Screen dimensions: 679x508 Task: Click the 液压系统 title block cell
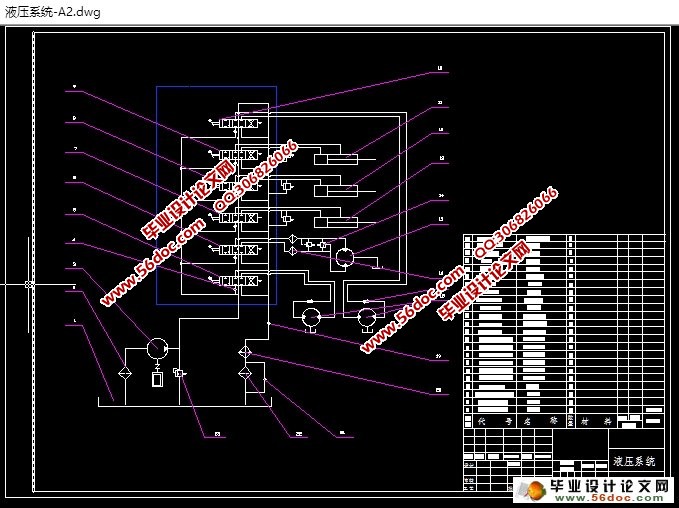pos(635,461)
